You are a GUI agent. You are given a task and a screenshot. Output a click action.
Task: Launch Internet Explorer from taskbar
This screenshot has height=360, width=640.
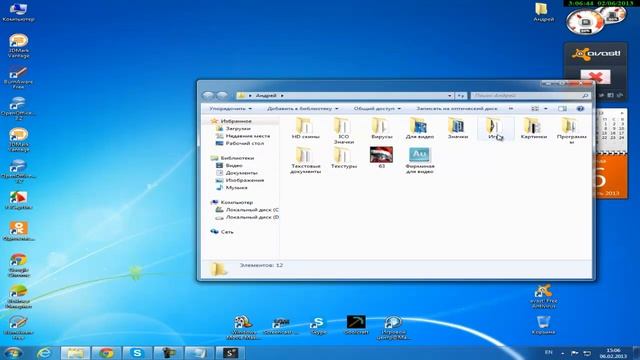pyautogui.click(x=44, y=353)
